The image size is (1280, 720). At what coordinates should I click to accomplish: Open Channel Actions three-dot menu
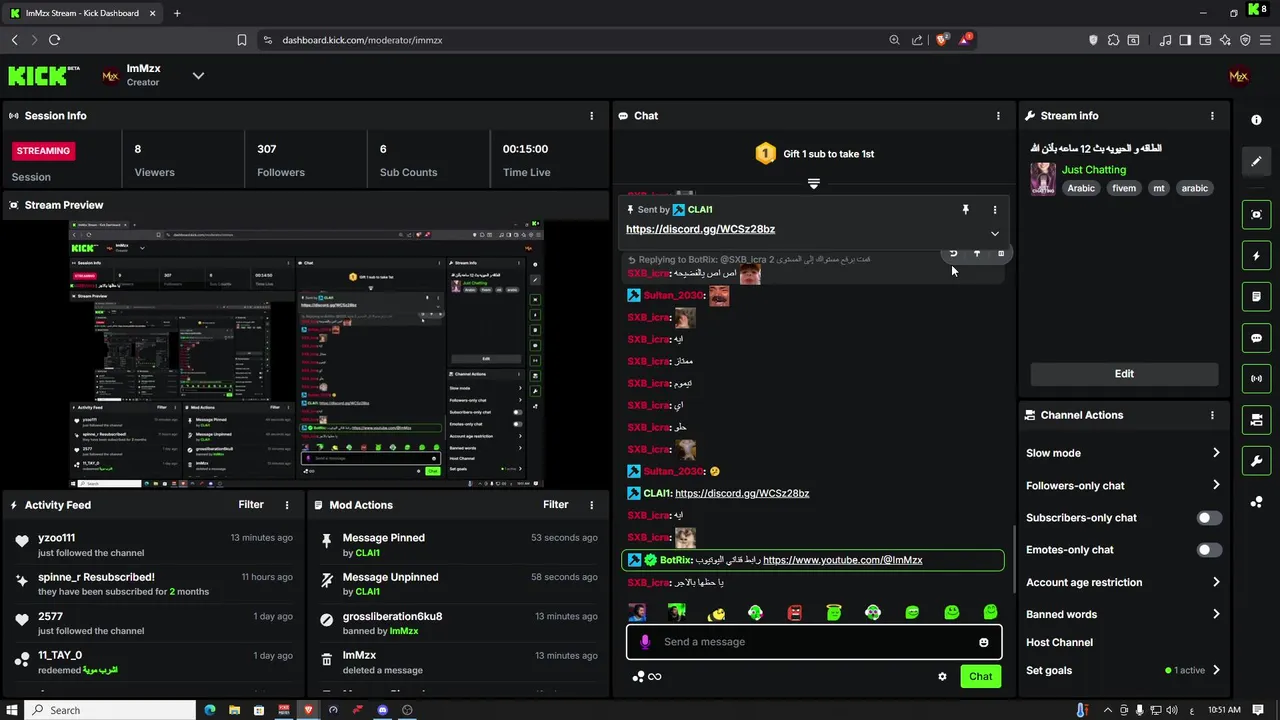click(x=1212, y=415)
